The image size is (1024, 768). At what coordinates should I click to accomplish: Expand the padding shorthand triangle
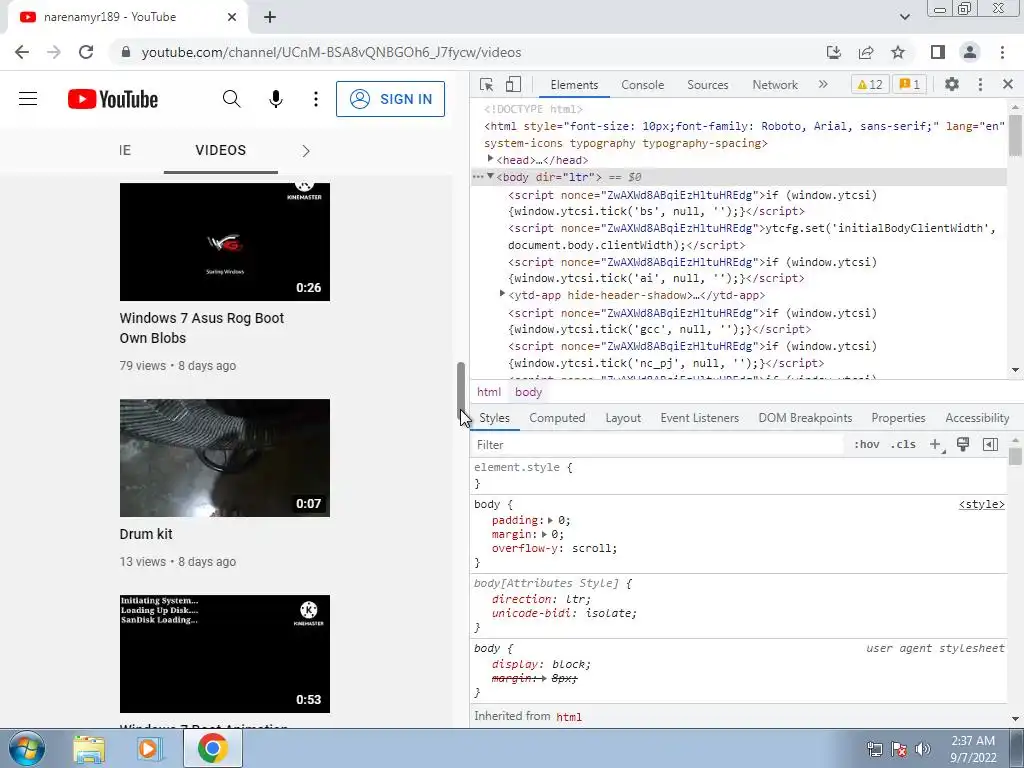coord(551,520)
